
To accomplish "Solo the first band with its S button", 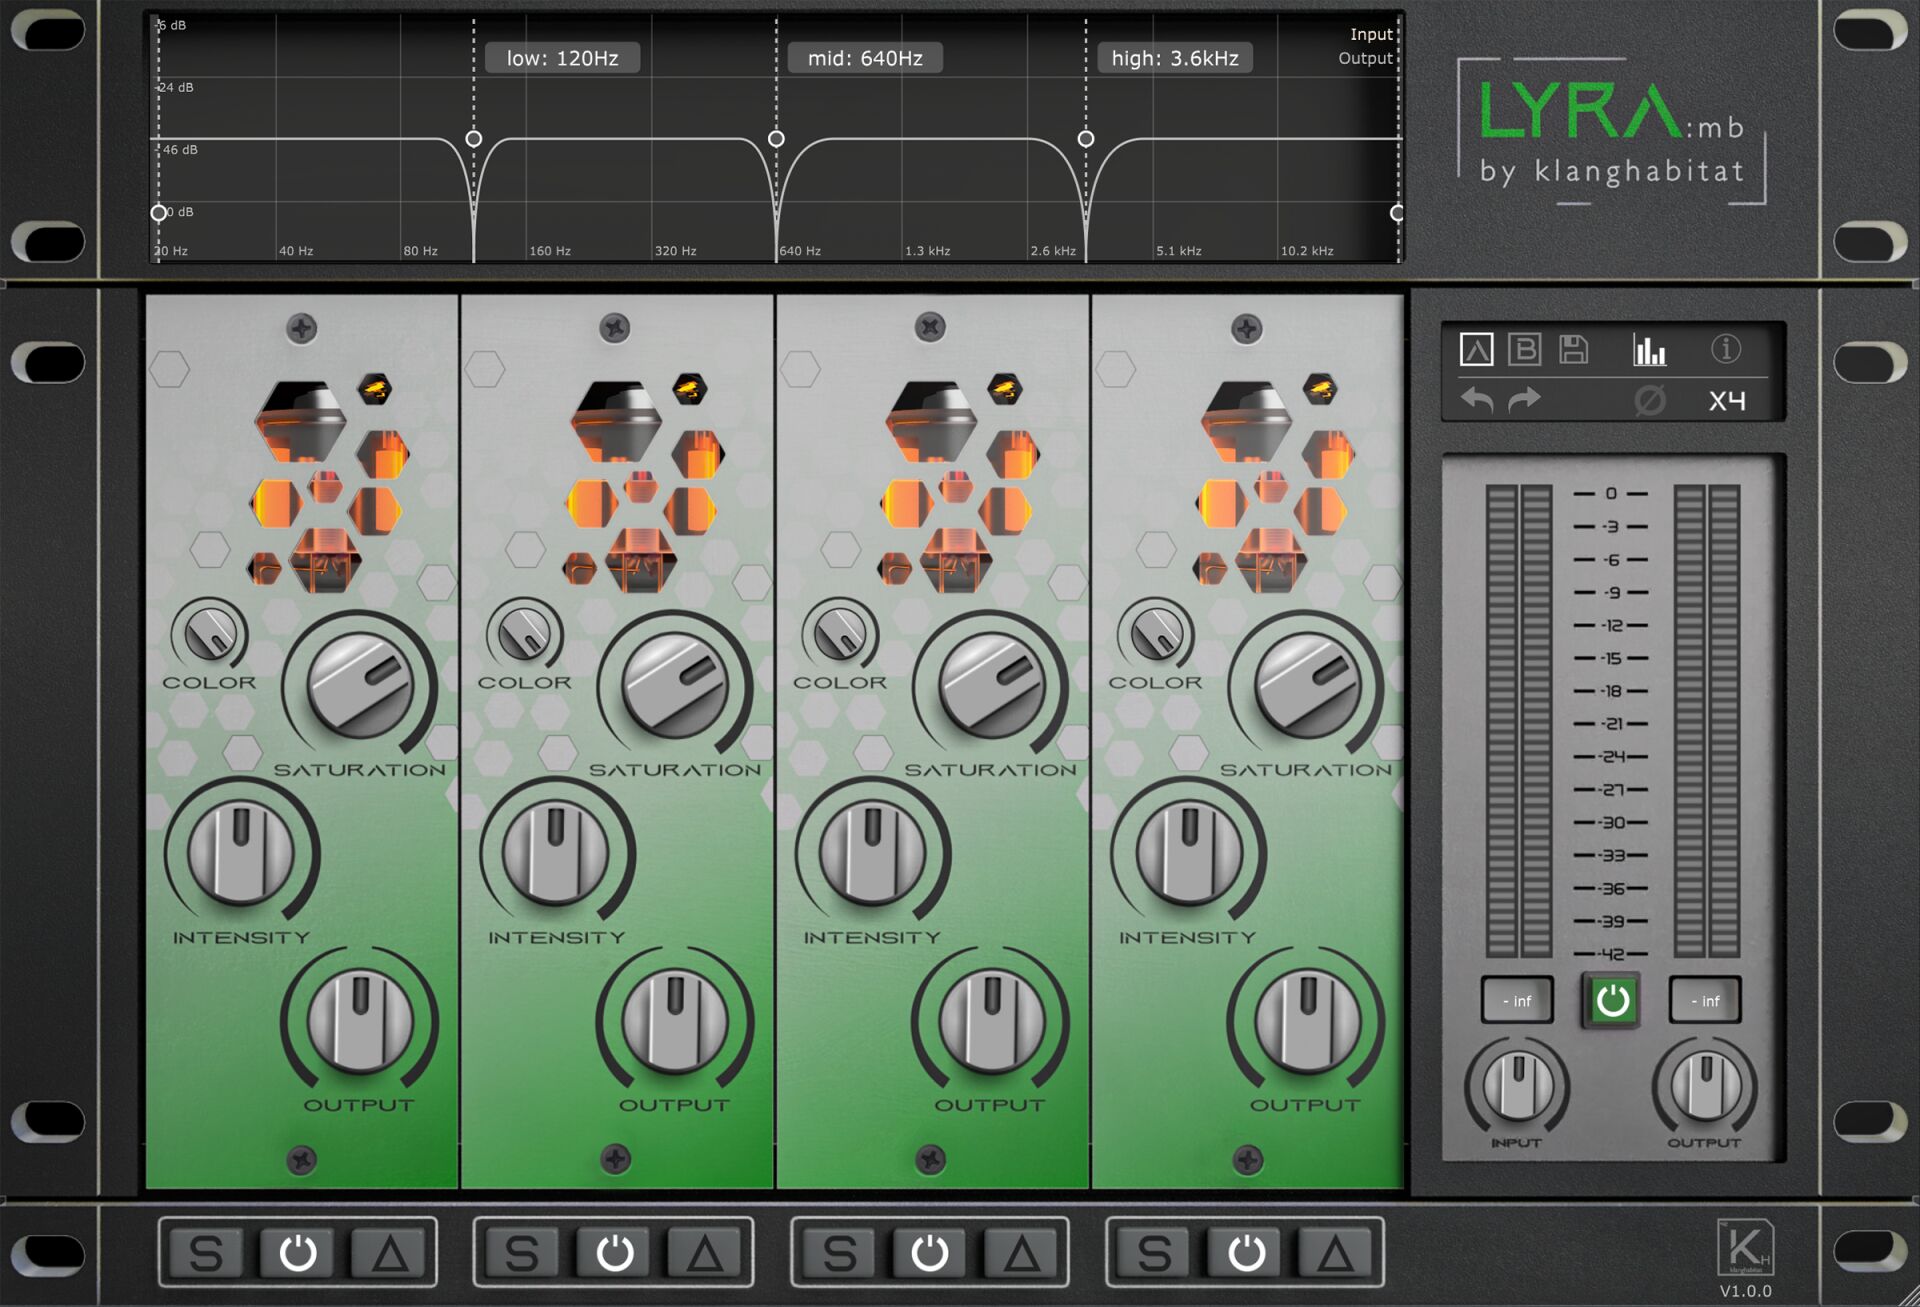I will 206,1251.
